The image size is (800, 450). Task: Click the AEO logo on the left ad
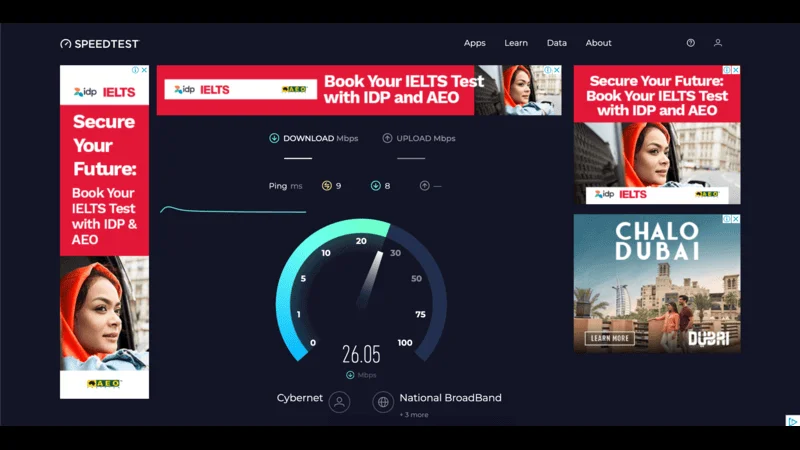pyautogui.click(x=104, y=383)
